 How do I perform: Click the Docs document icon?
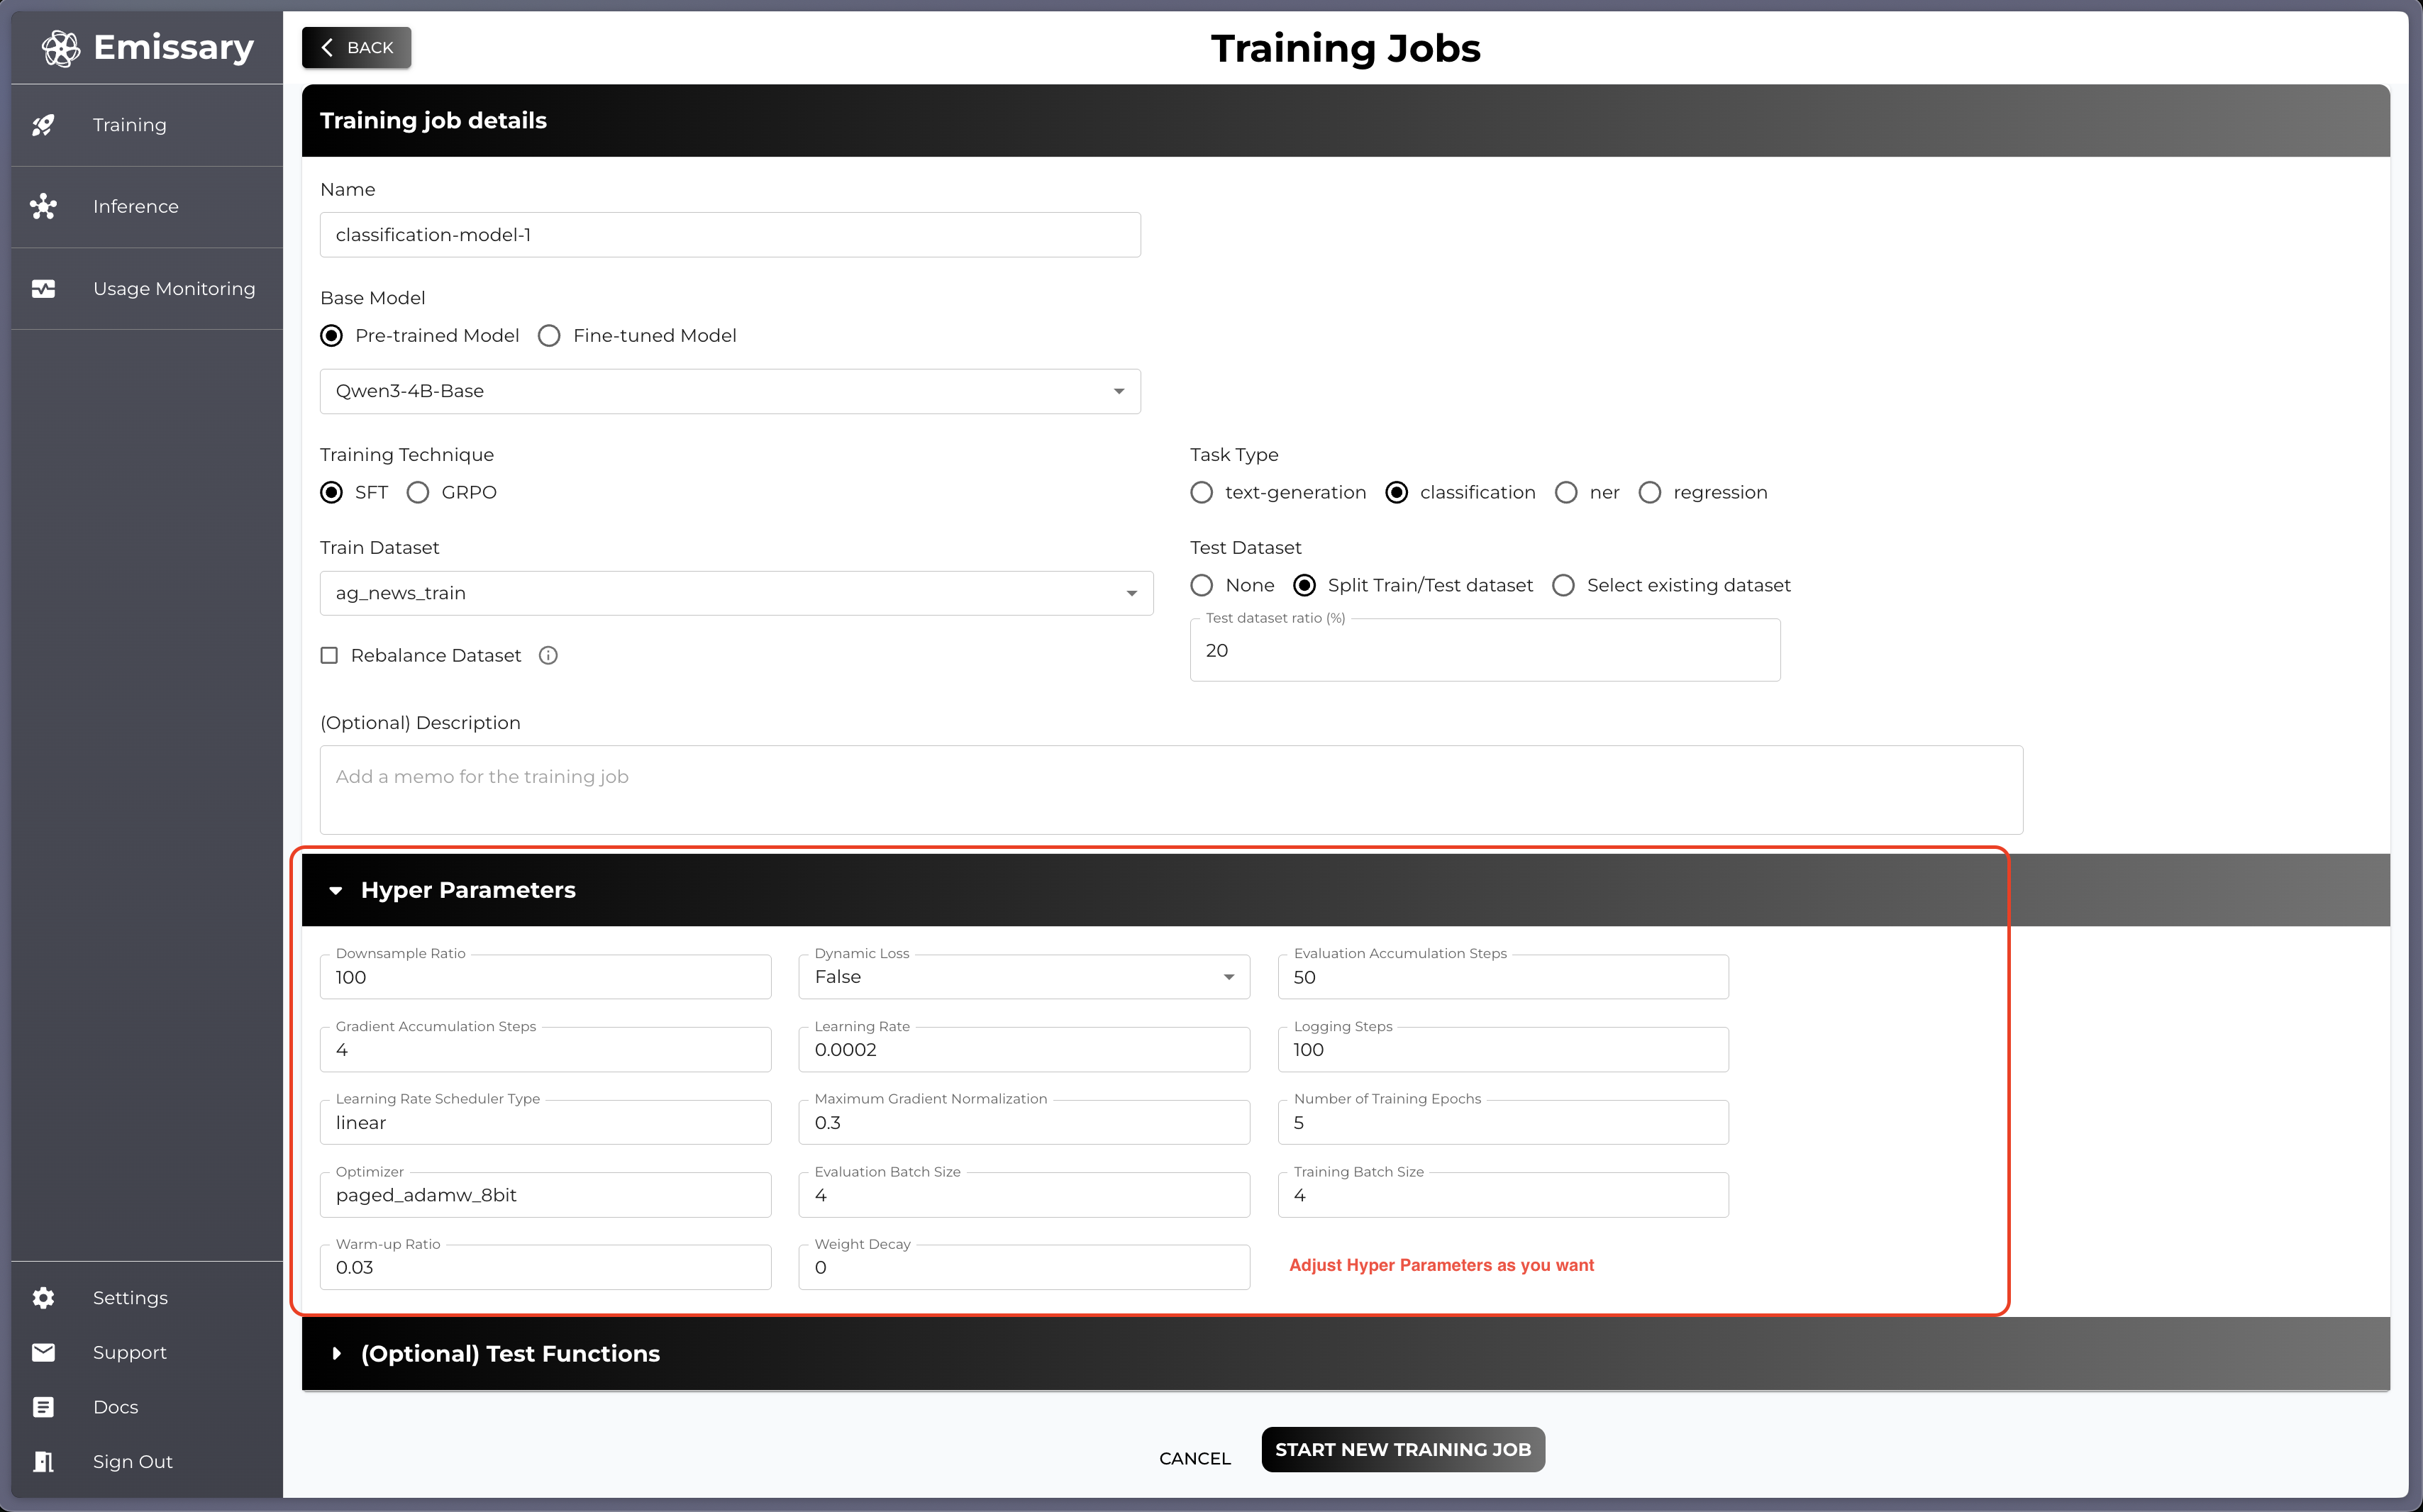[43, 1407]
